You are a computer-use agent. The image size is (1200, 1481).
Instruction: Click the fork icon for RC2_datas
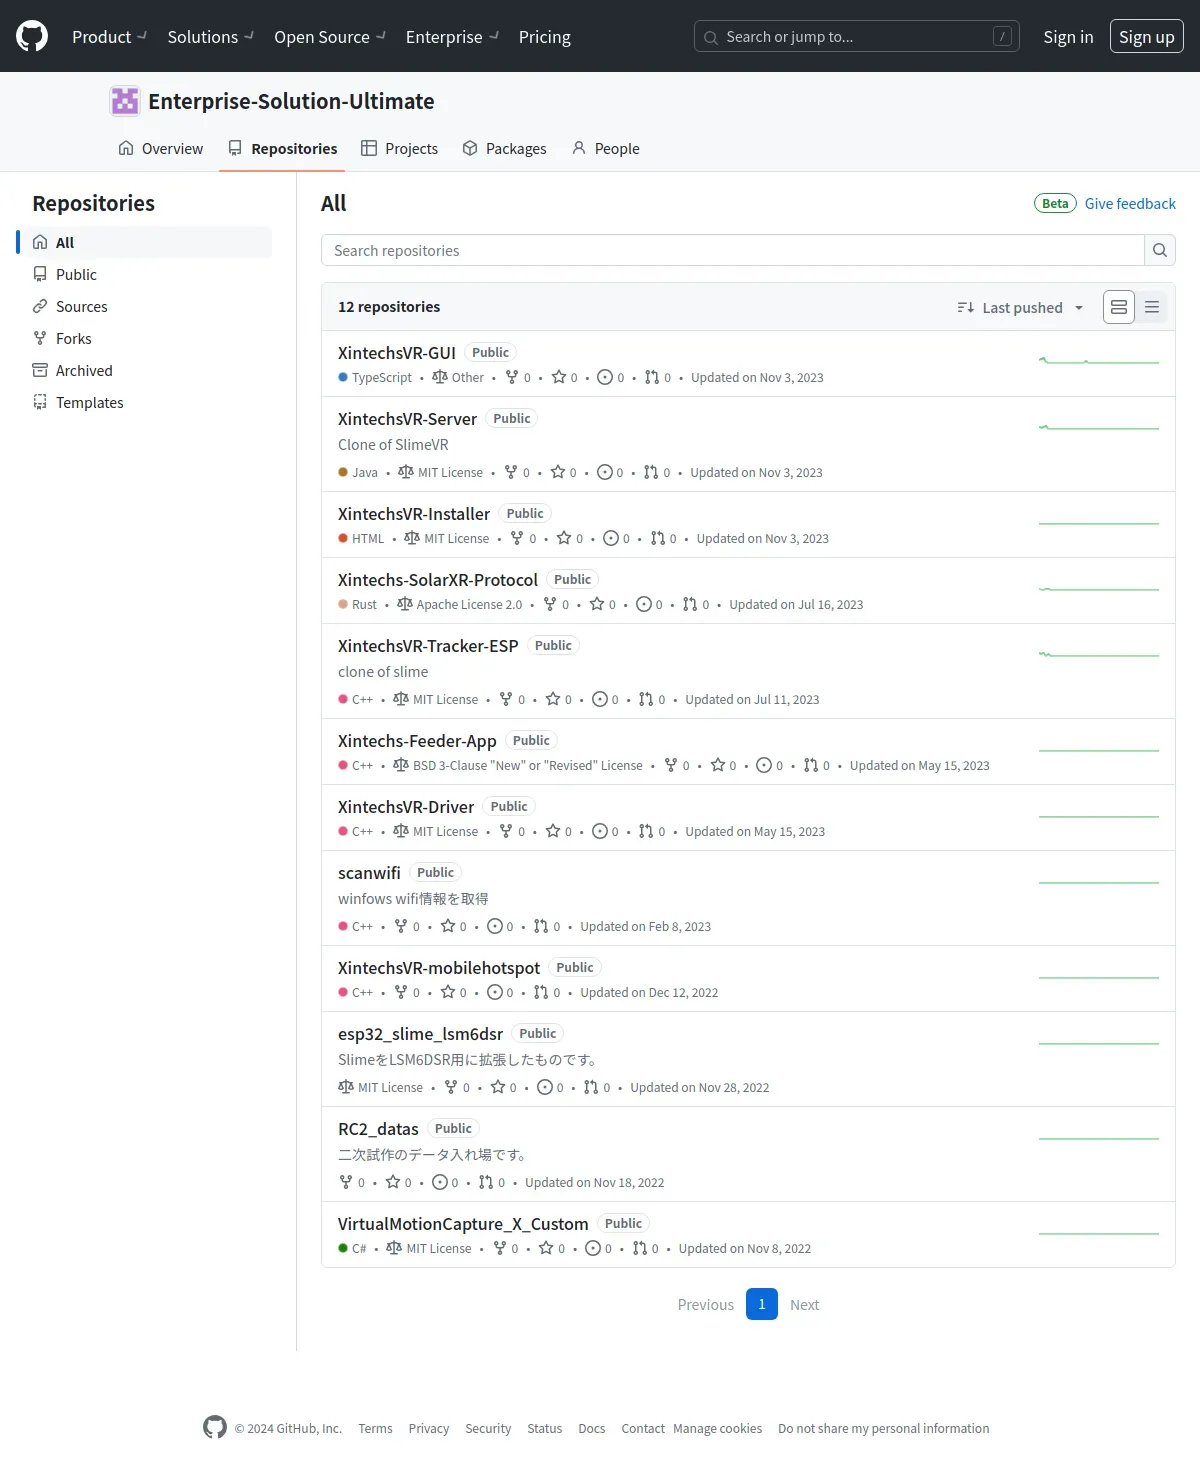pos(346,1182)
